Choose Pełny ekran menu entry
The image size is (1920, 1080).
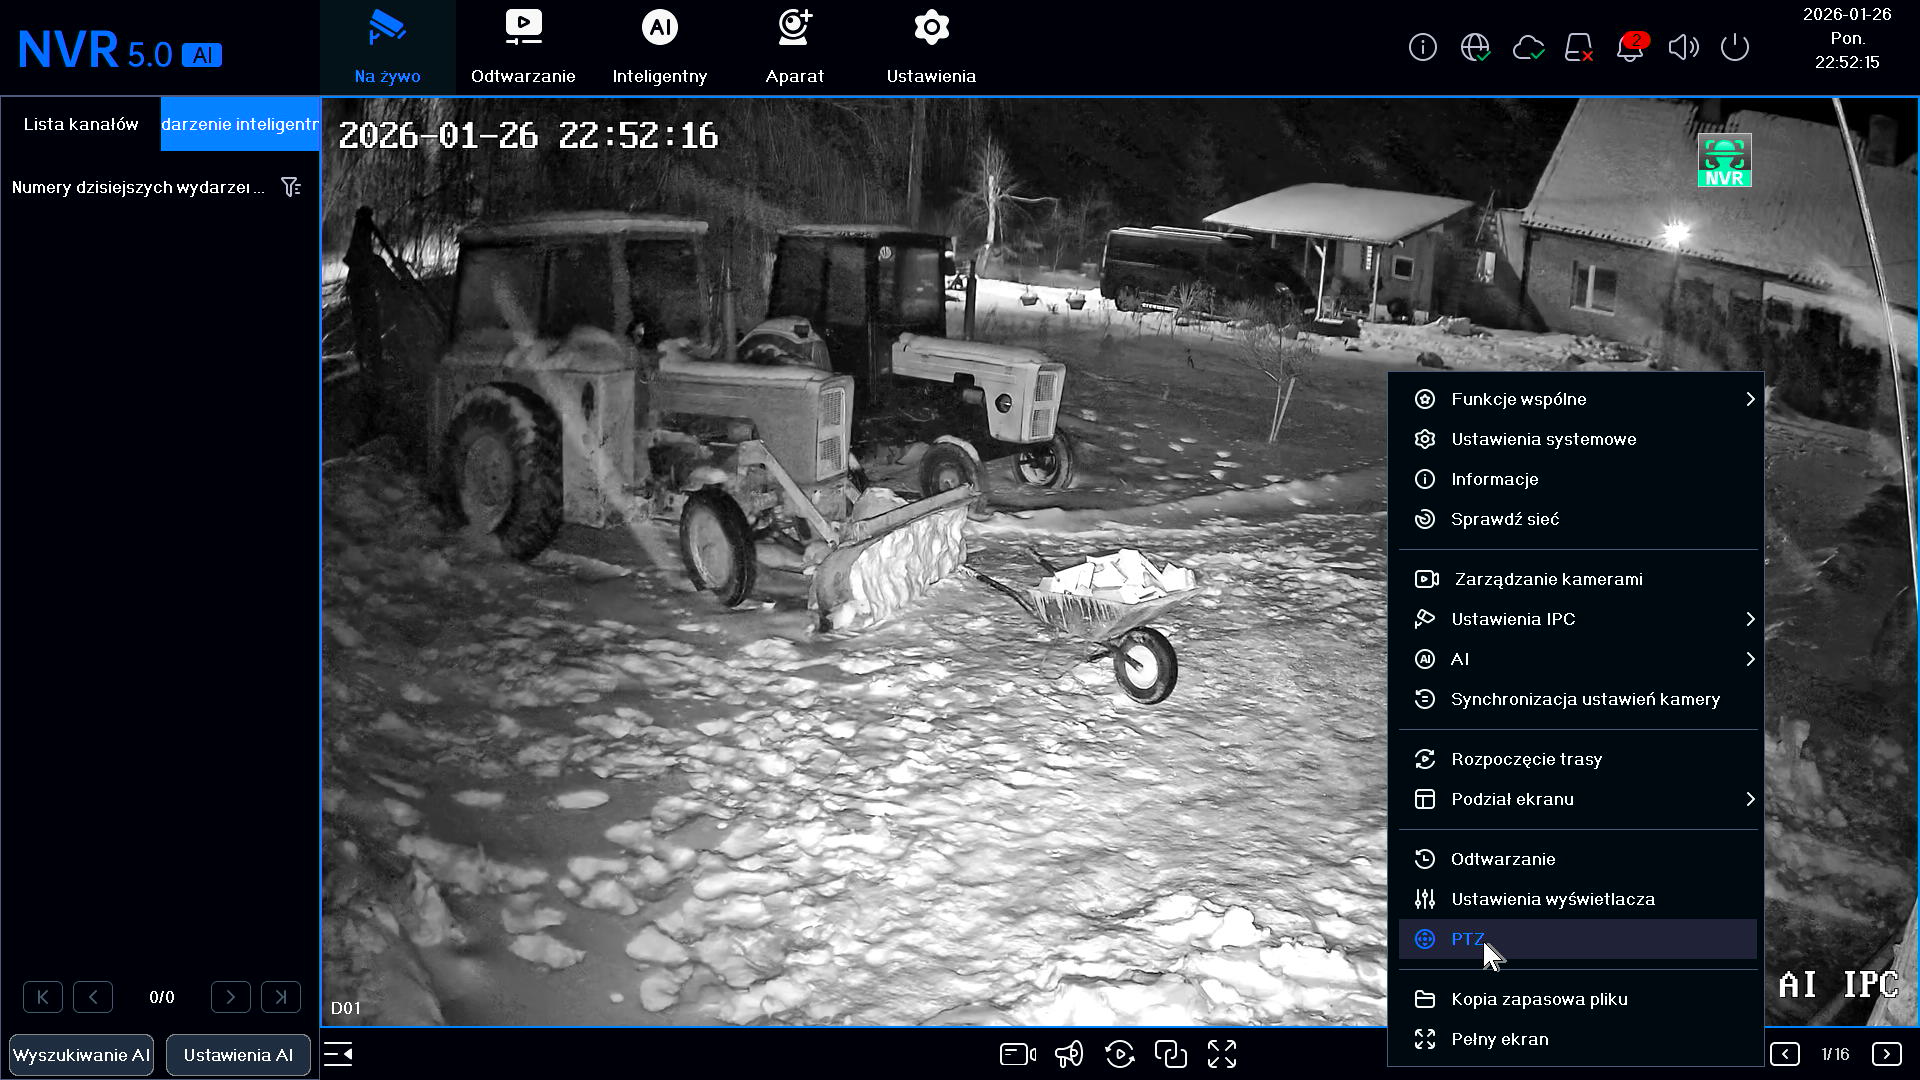point(1578,1039)
